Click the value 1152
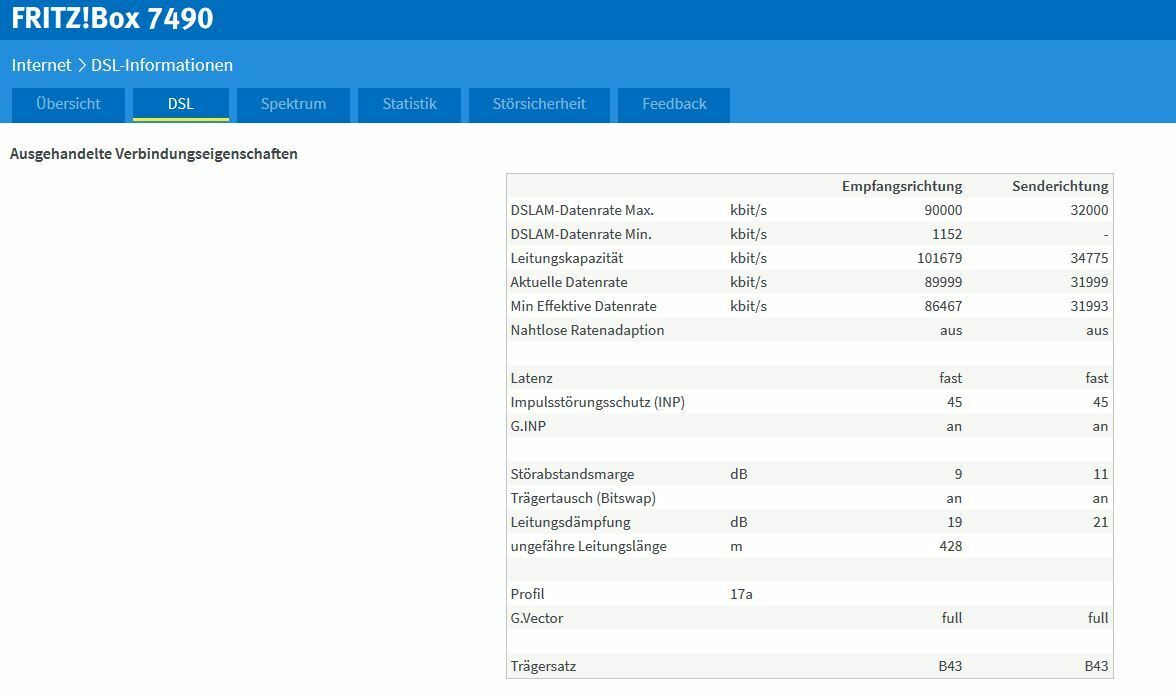The image size is (1176, 696). pos(947,234)
